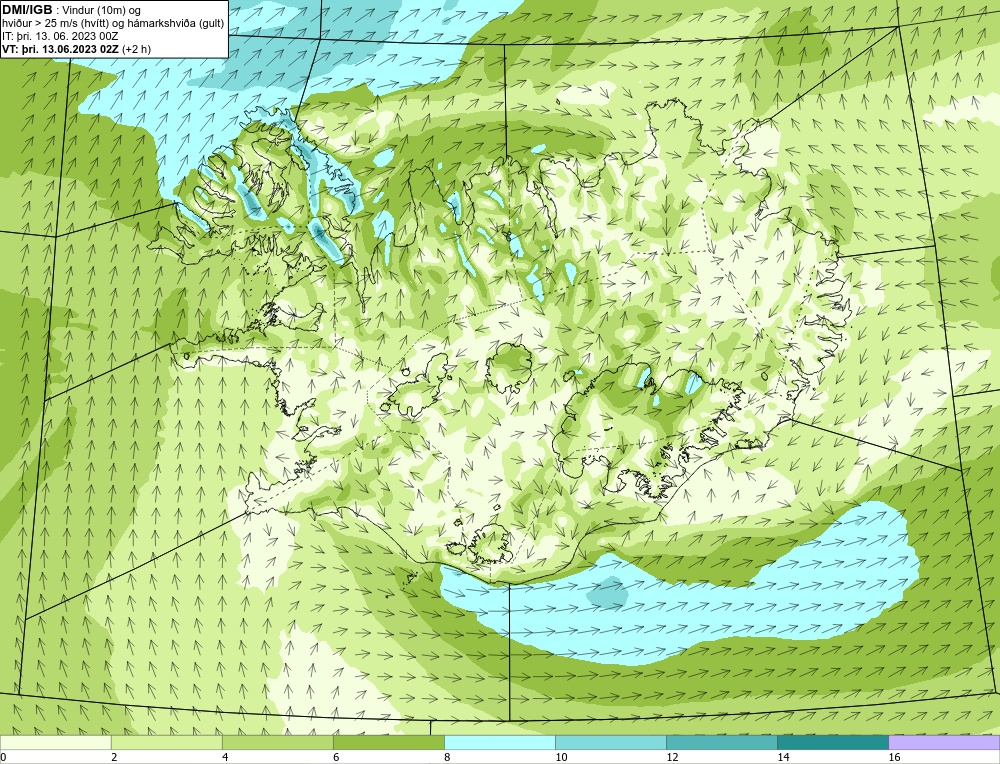Click the 0–2 m/s pale legend swatch
This screenshot has height=764, width=1000.
pos(55,742)
